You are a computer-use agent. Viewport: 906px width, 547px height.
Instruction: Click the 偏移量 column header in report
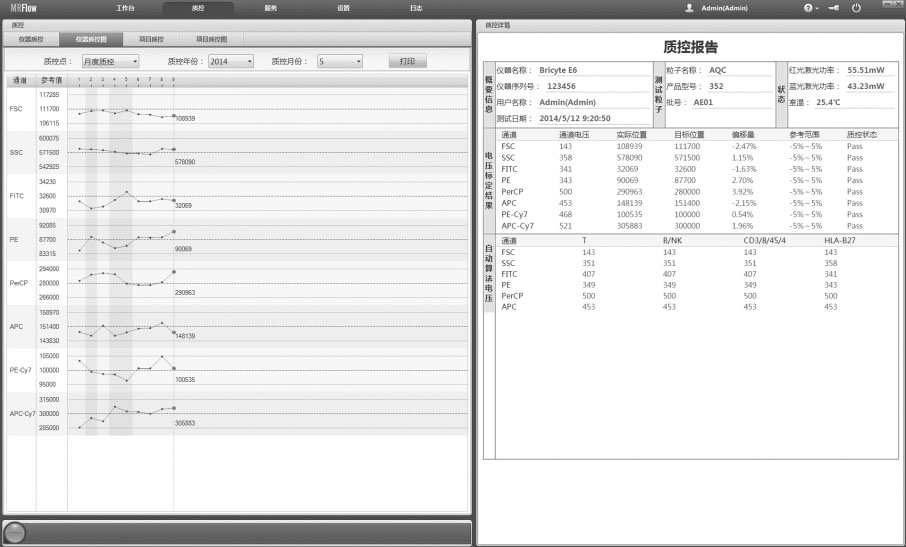tap(743, 135)
